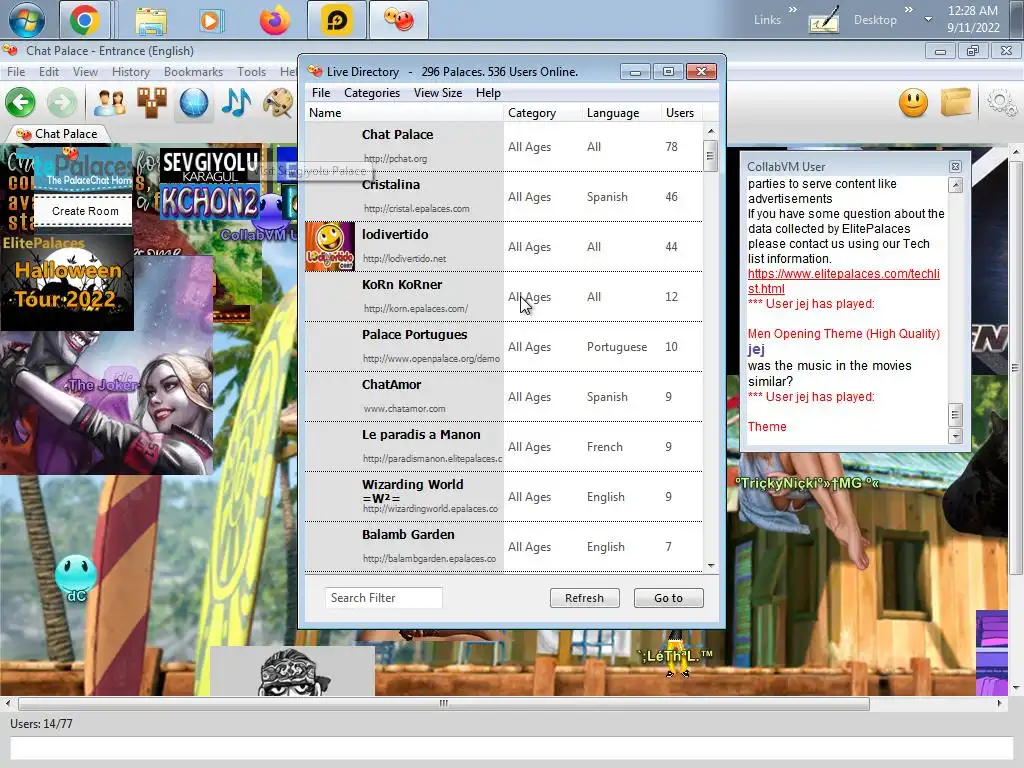Click the greyed forward arrow in toolbar
The height and width of the screenshot is (768, 1024).
click(61, 103)
